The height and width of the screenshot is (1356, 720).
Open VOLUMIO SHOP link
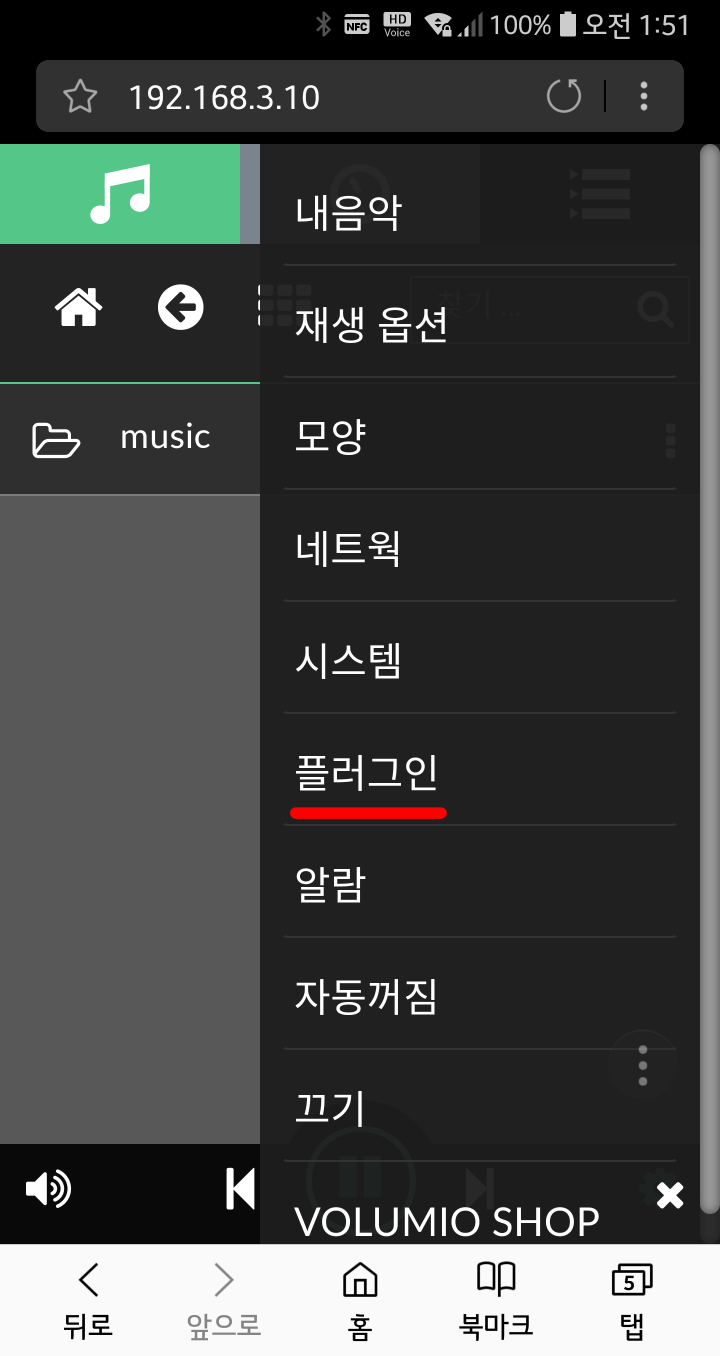tap(447, 1221)
